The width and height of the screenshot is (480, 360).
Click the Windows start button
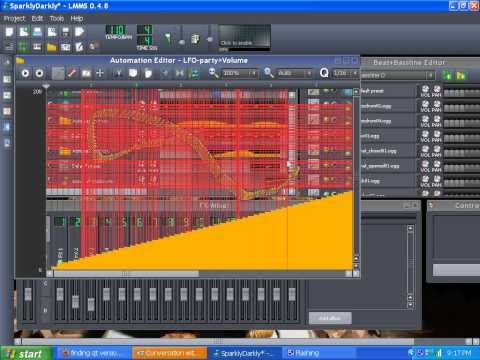(x=26, y=353)
